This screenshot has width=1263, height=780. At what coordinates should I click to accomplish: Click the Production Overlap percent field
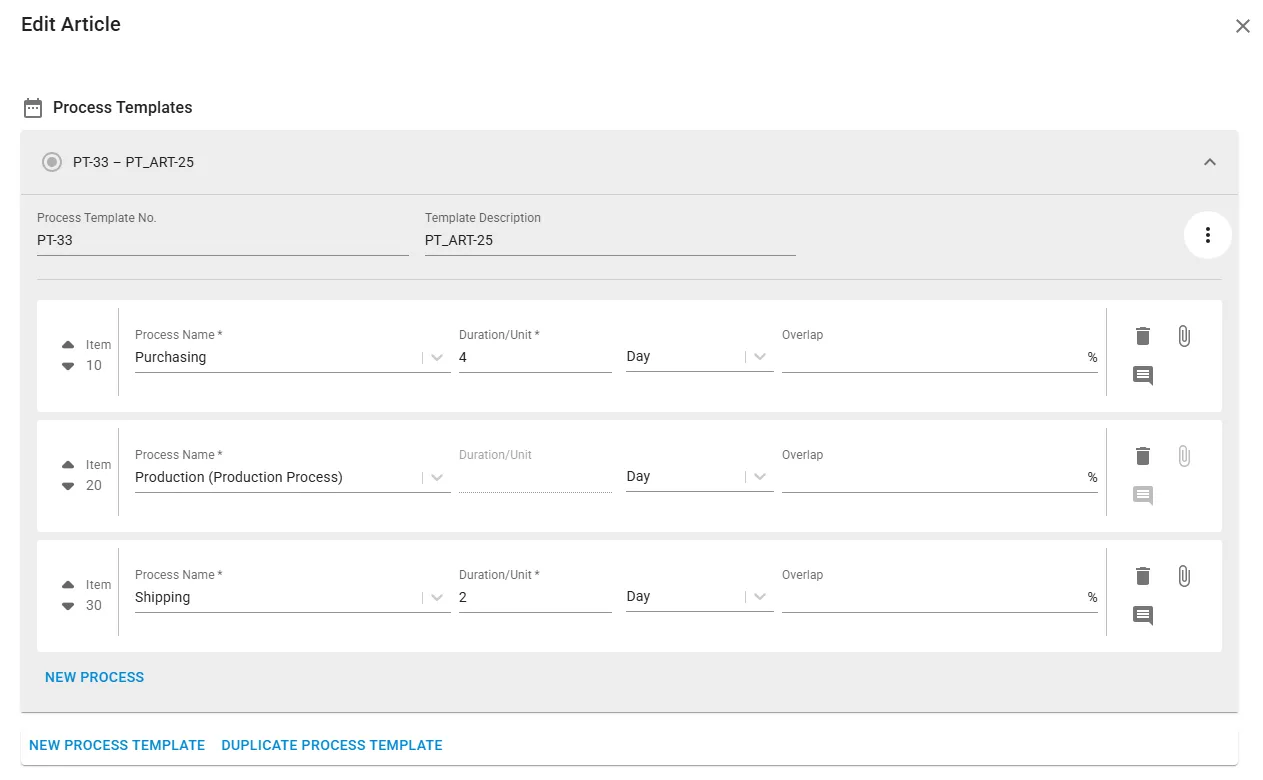940,477
